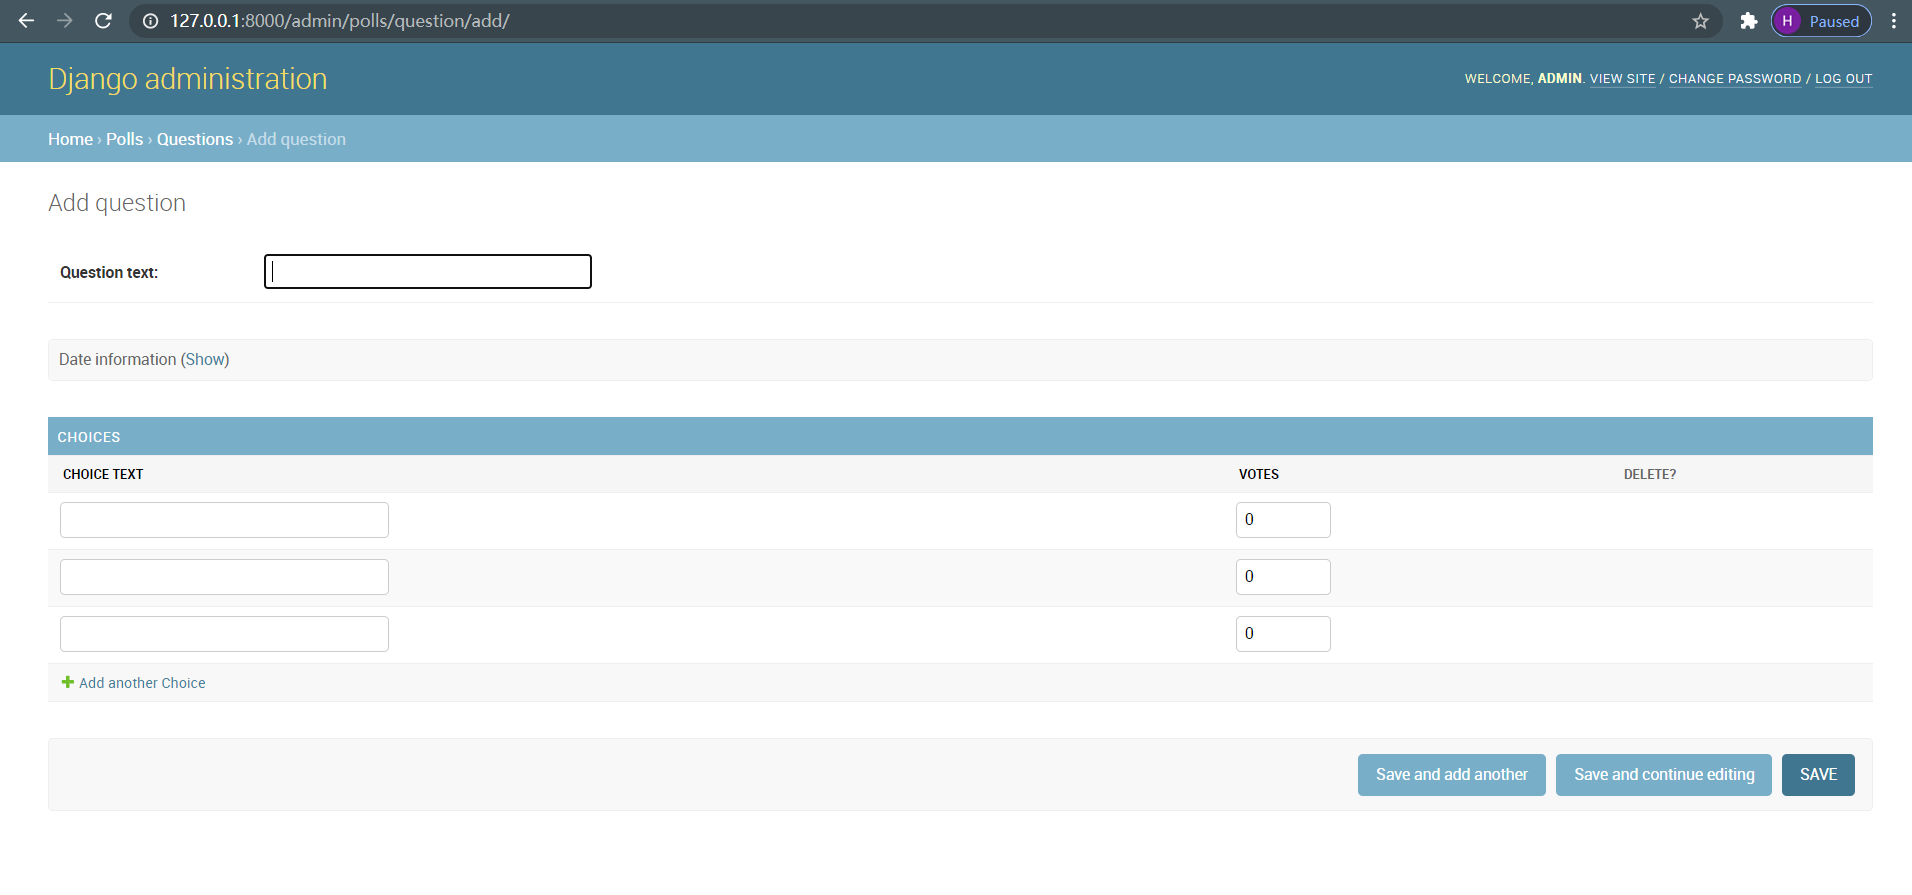Viewport: 1912px width, 895px height.
Task: Click the CHOICES section heading
Action: pyautogui.click(x=89, y=437)
